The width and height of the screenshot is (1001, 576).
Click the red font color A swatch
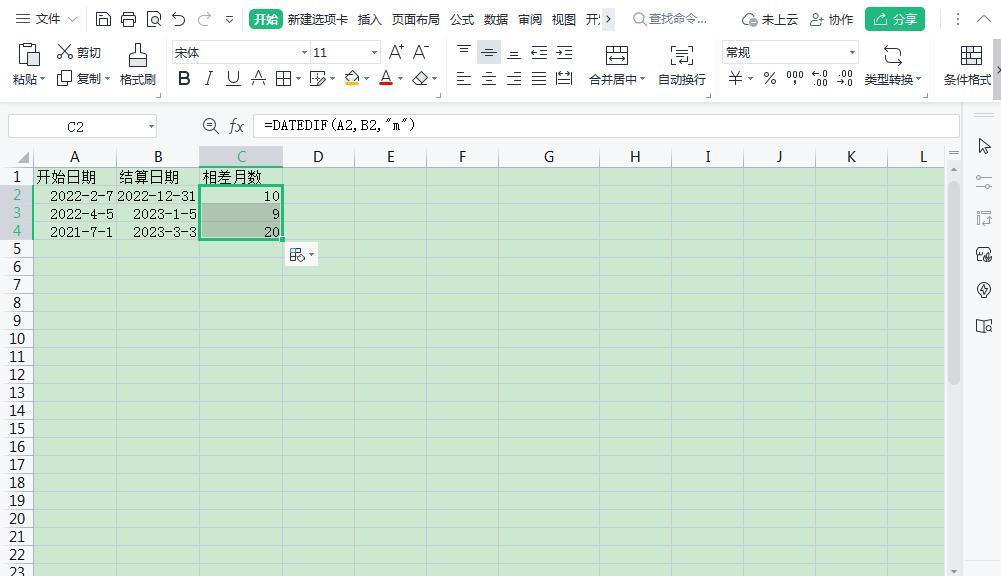(386, 79)
